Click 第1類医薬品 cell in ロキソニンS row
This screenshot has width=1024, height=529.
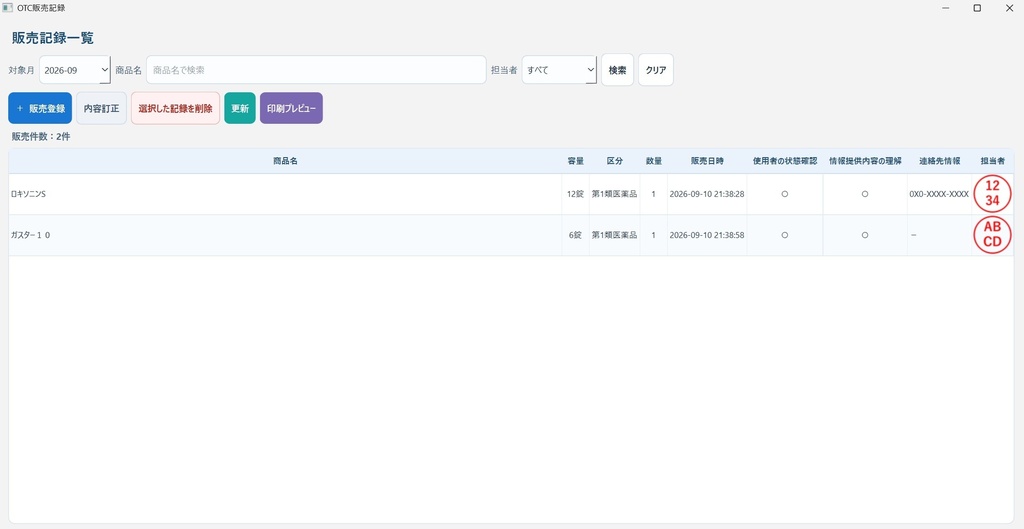[x=615, y=194]
